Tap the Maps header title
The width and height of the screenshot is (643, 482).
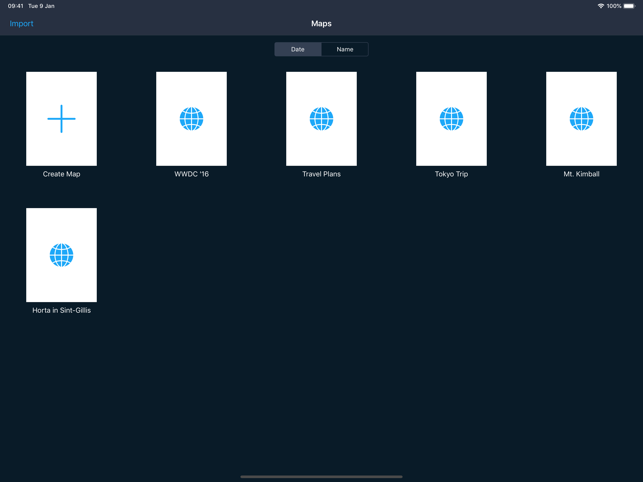321,23
